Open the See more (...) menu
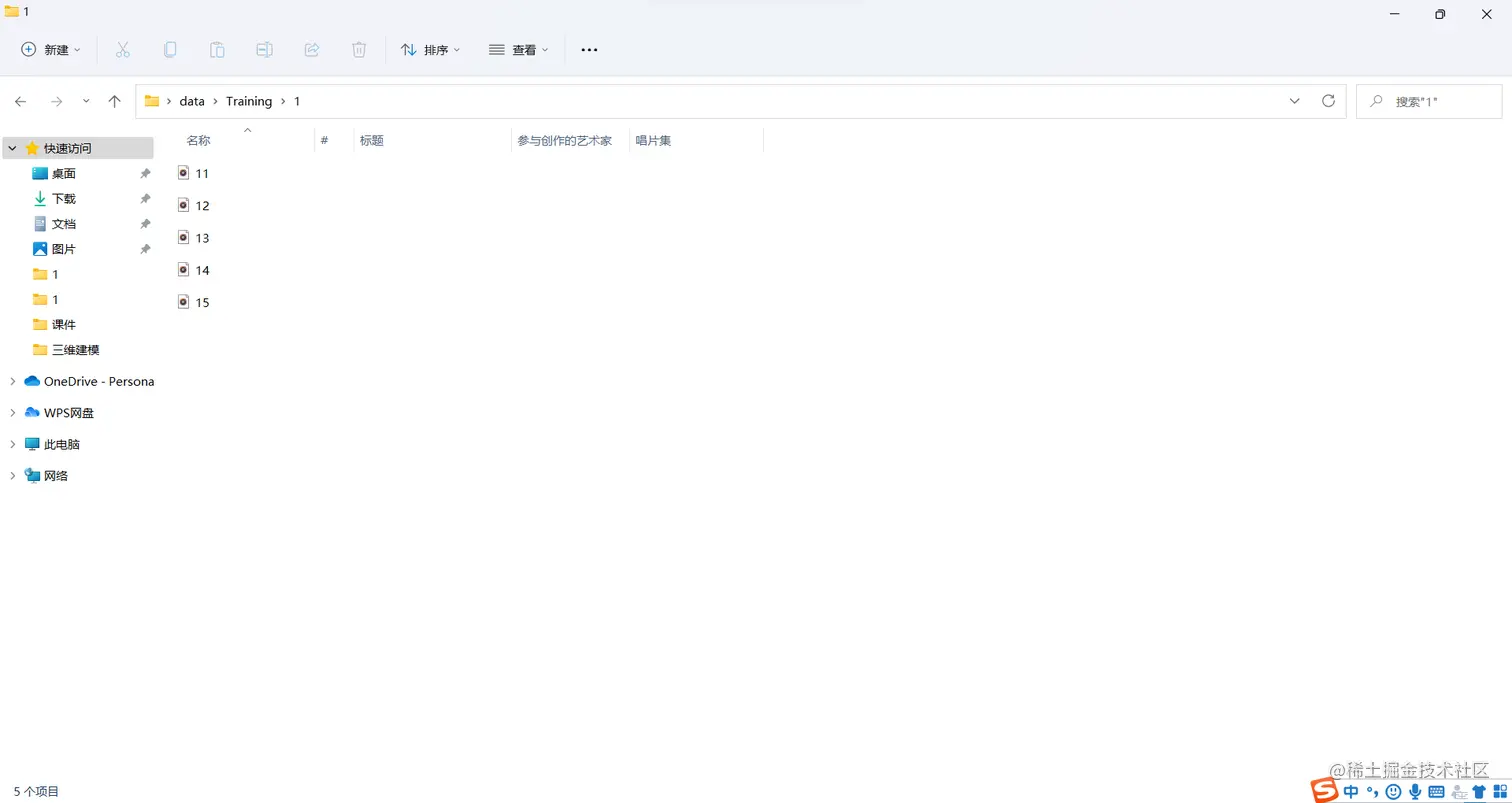Viewport: 1512px width, 803px height. (x=588, y=49)
